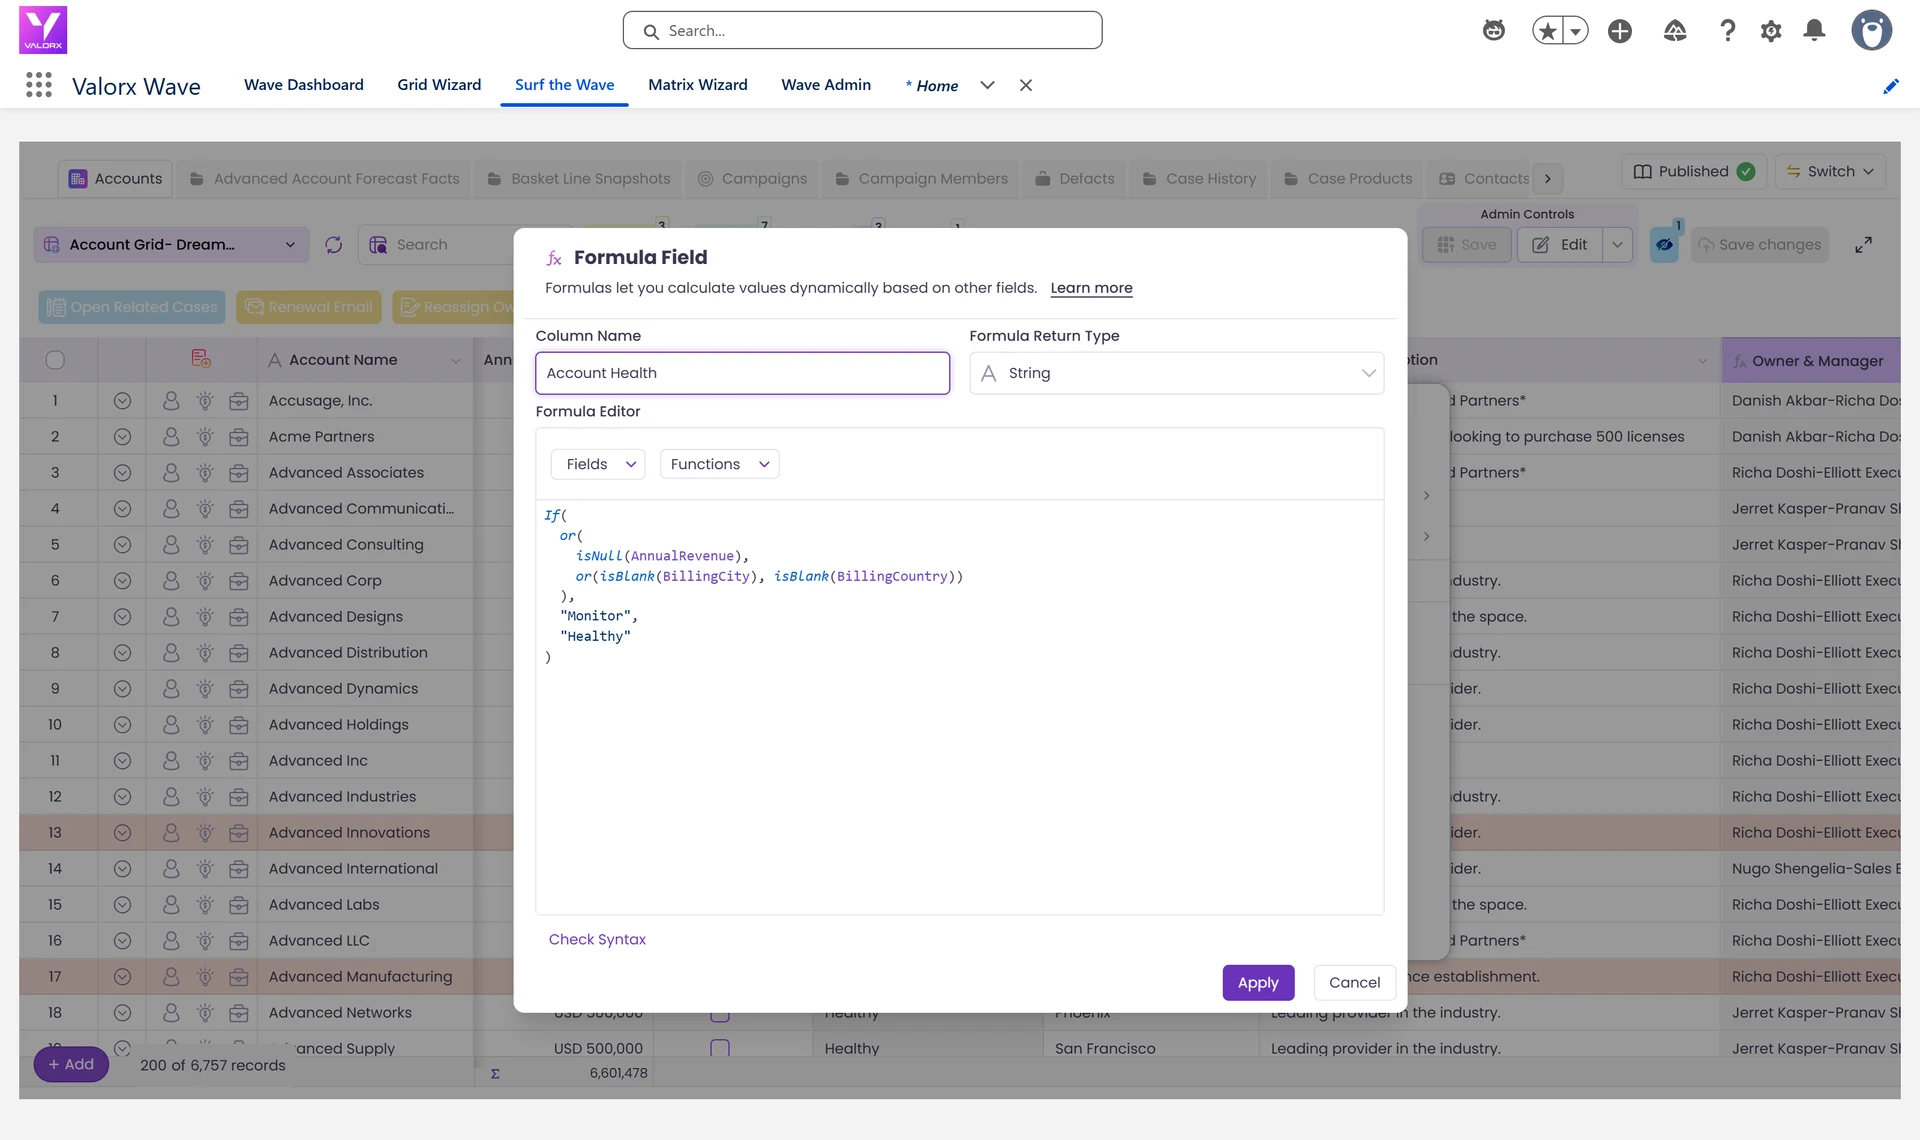Open the Account Grid selector dropdown
This screenshot has width=1920, height=1140.
click(x=171, y=245)
